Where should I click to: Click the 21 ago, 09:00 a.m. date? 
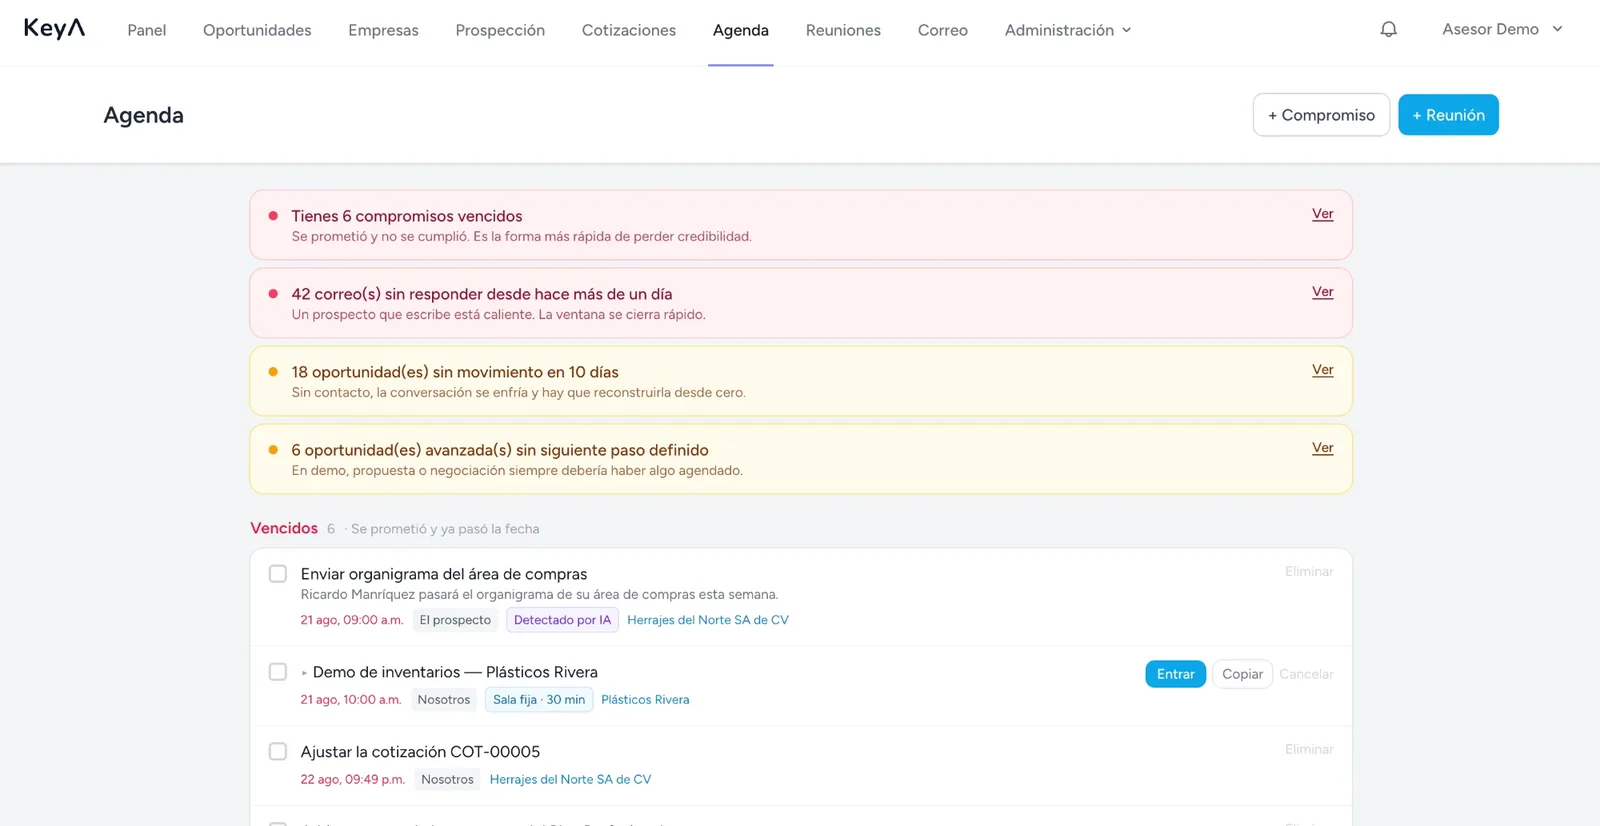click(x=352, y=620)
